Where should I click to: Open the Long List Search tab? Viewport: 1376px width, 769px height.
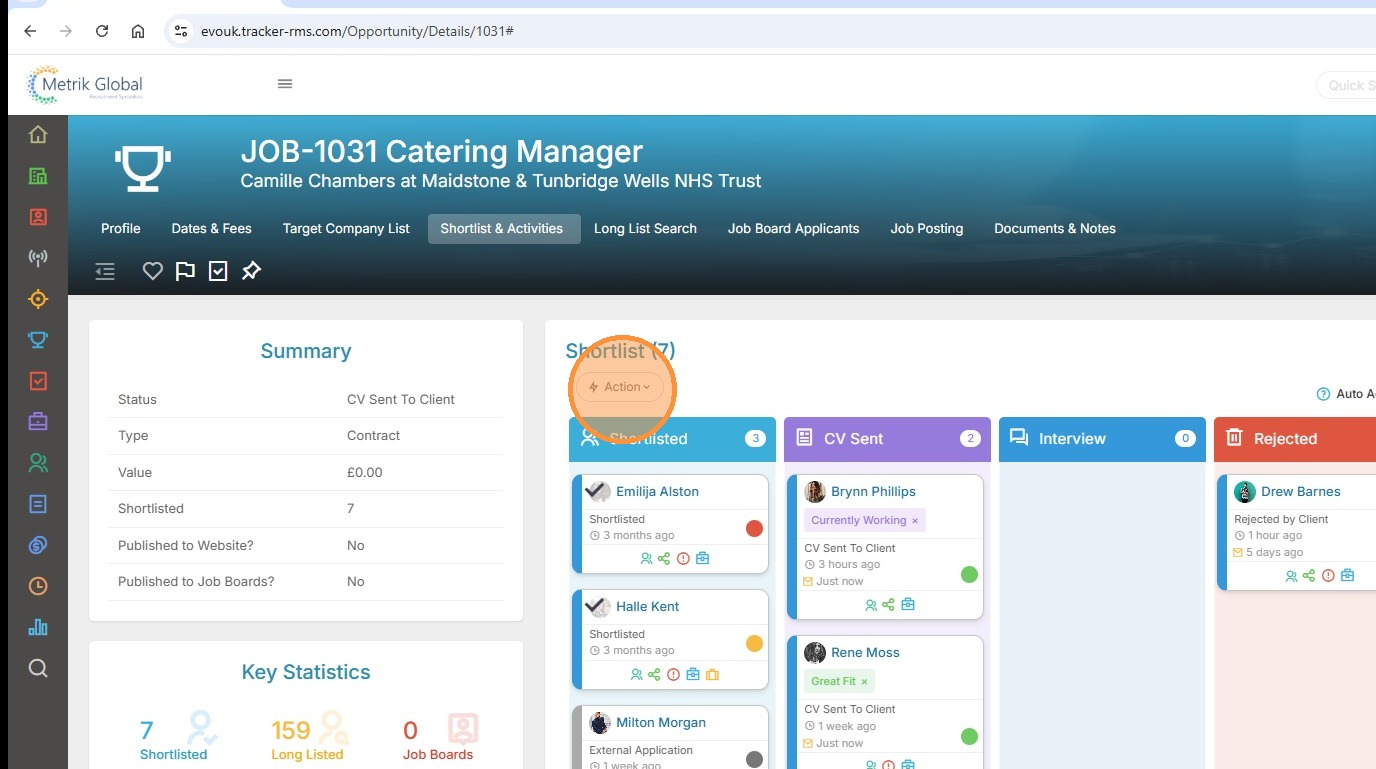(x=645, y=228)
